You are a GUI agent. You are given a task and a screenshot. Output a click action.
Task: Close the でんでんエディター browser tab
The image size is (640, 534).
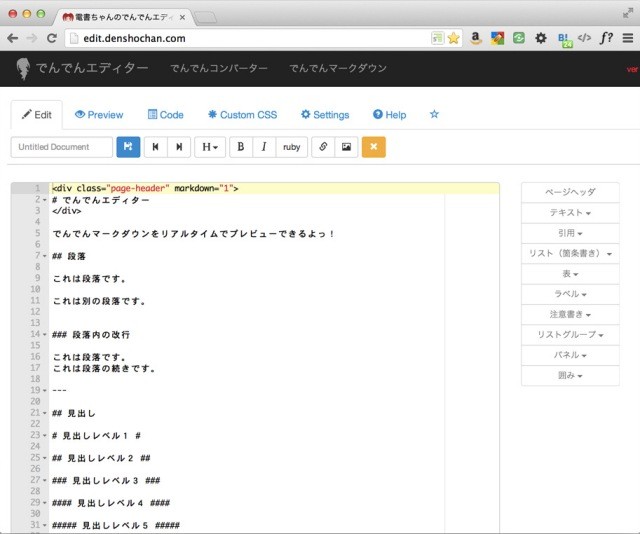click(x=182, y=17)
